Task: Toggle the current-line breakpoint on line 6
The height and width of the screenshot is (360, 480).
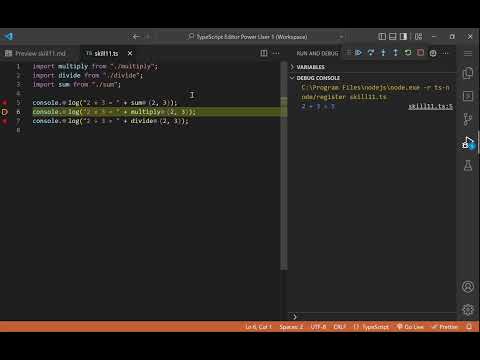Action: pyautogui.click(x=5, y=112)
